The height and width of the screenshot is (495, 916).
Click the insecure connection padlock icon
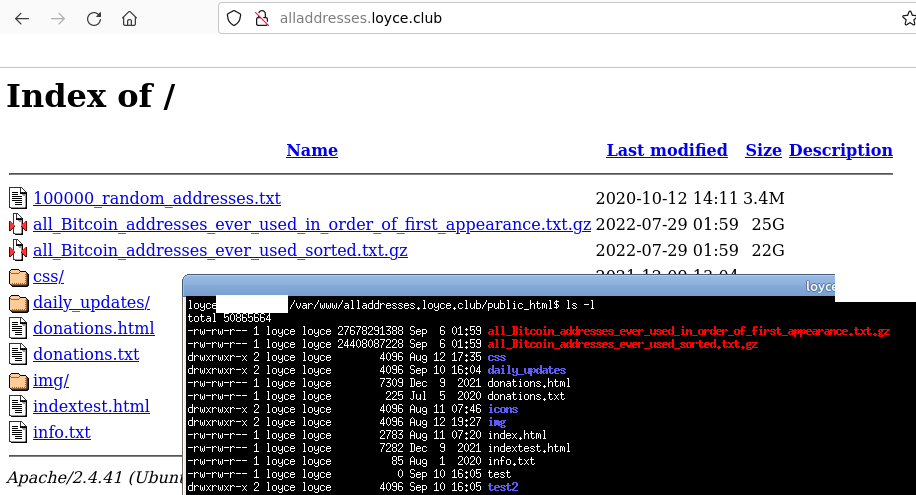262,18
